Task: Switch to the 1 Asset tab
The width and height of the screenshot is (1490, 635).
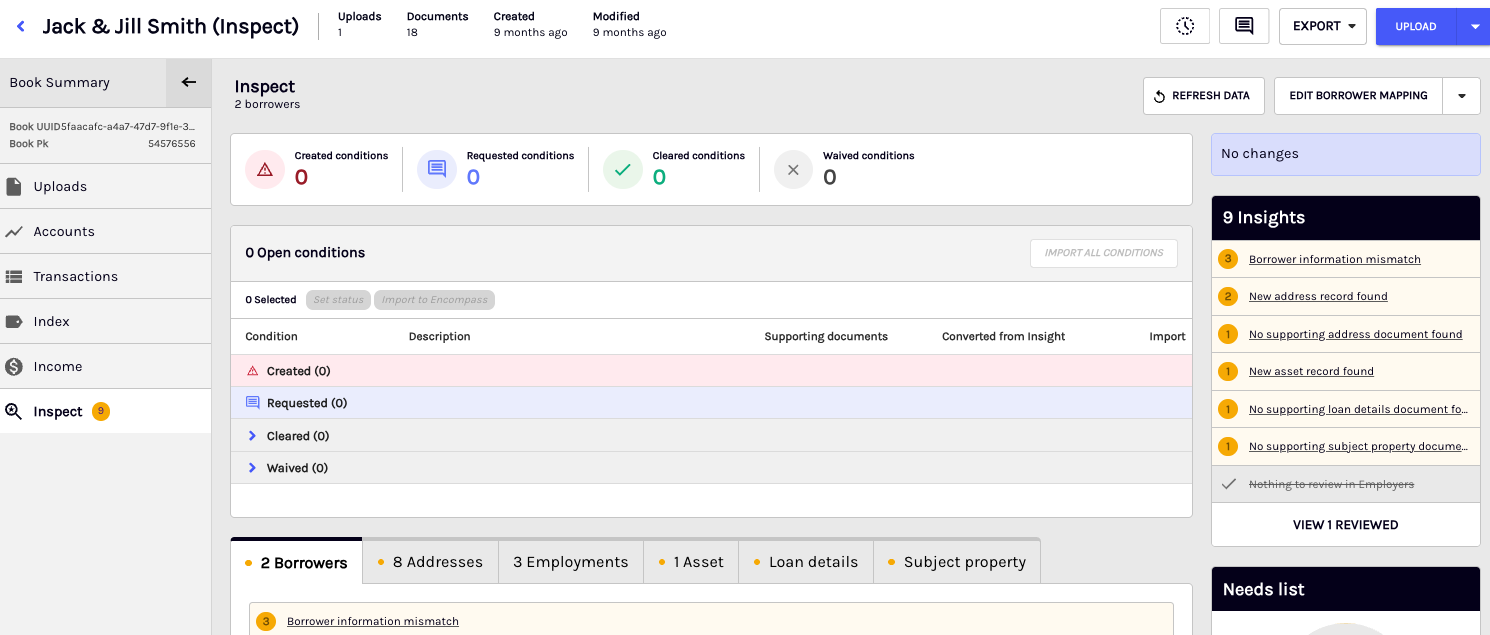Action: coord(691,562)
